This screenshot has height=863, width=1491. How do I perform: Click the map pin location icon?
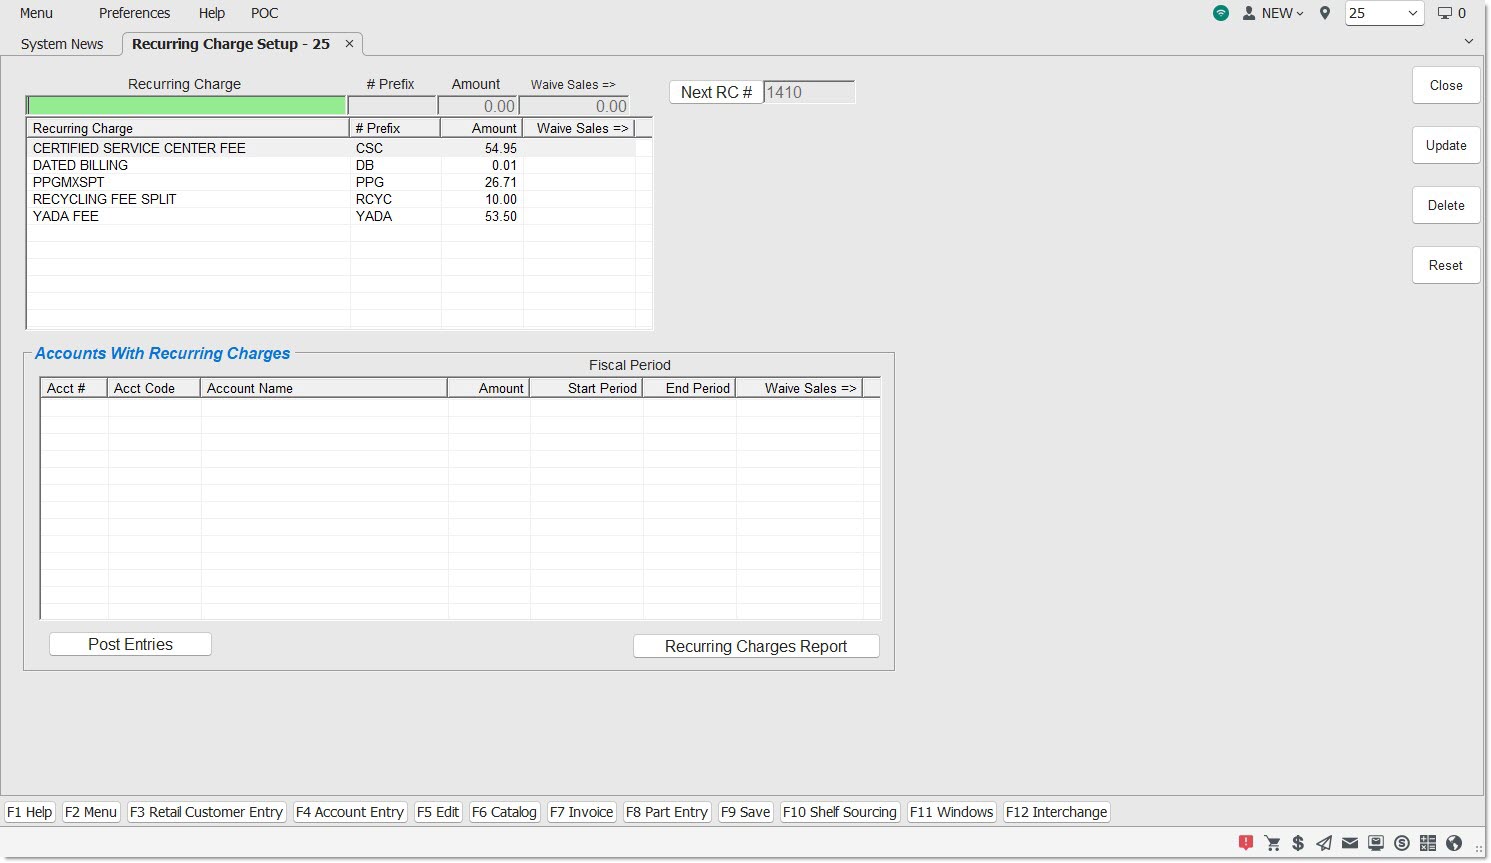pos(1325,13)
